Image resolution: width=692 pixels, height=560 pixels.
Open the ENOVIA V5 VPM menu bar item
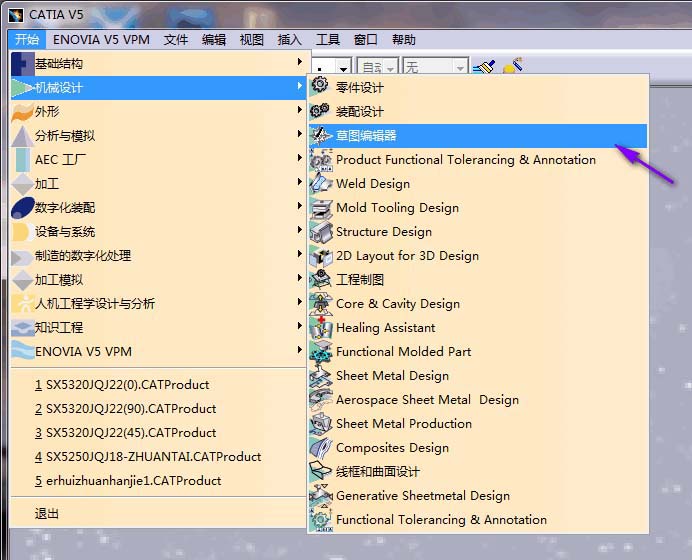pyautogui.click(x=101, y=40)
